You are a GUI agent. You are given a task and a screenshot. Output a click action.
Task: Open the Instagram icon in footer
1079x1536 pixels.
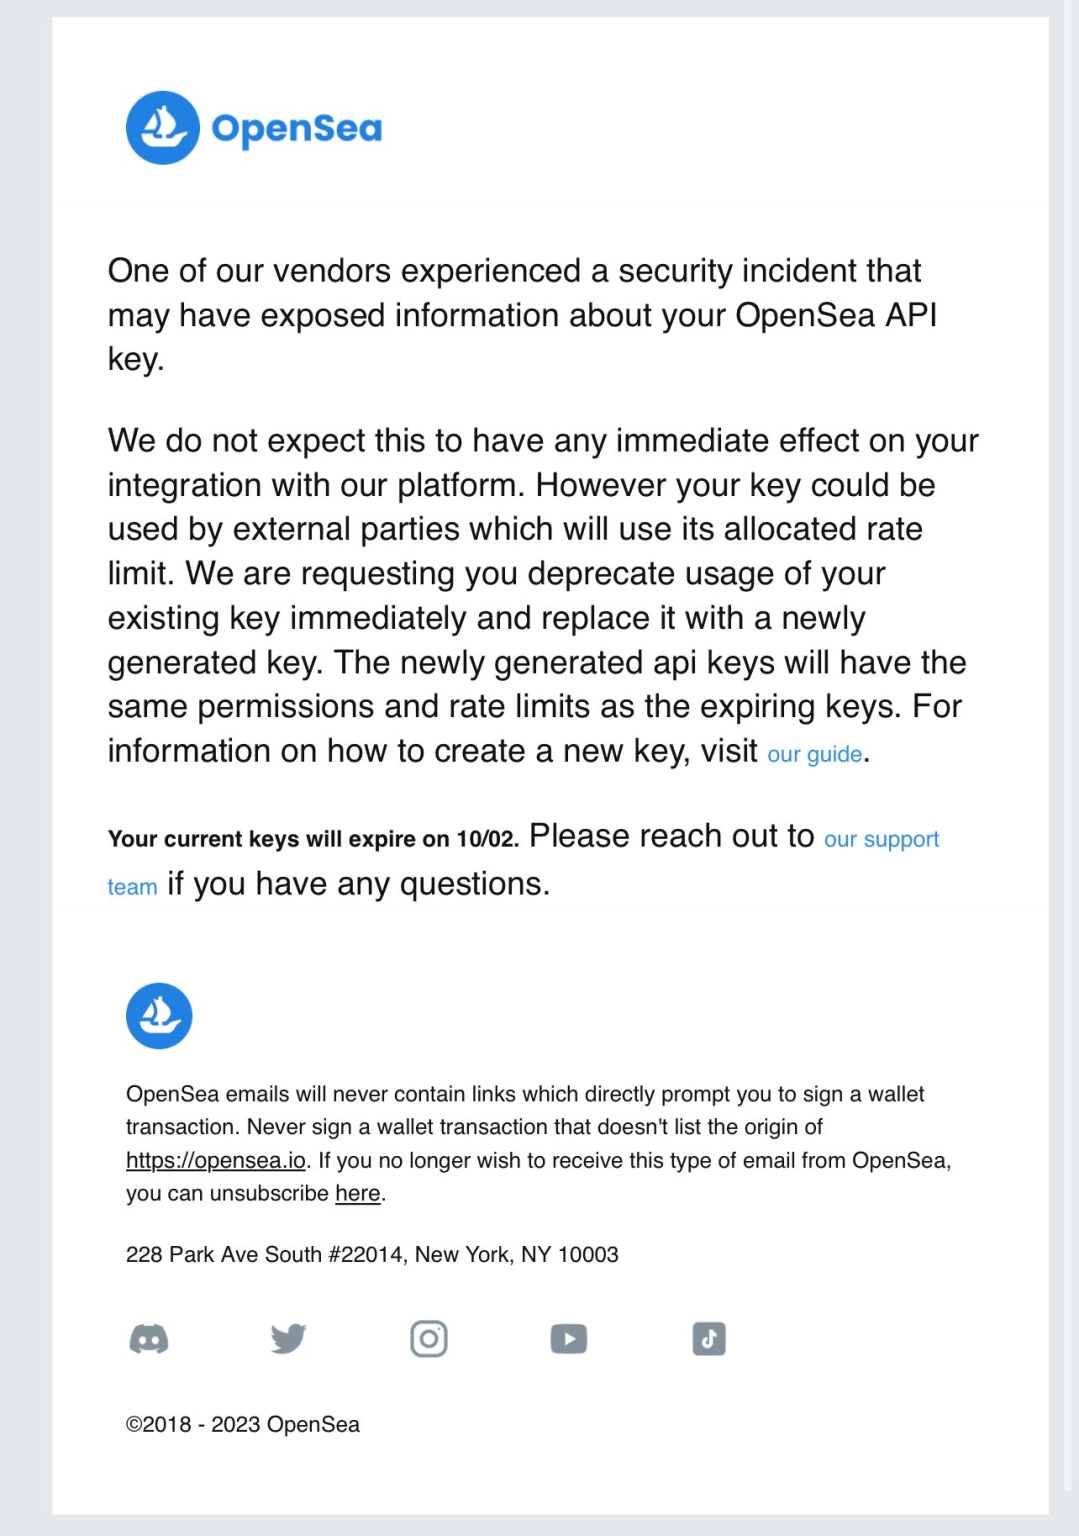pyautogui.click(x=429, y=1339)
